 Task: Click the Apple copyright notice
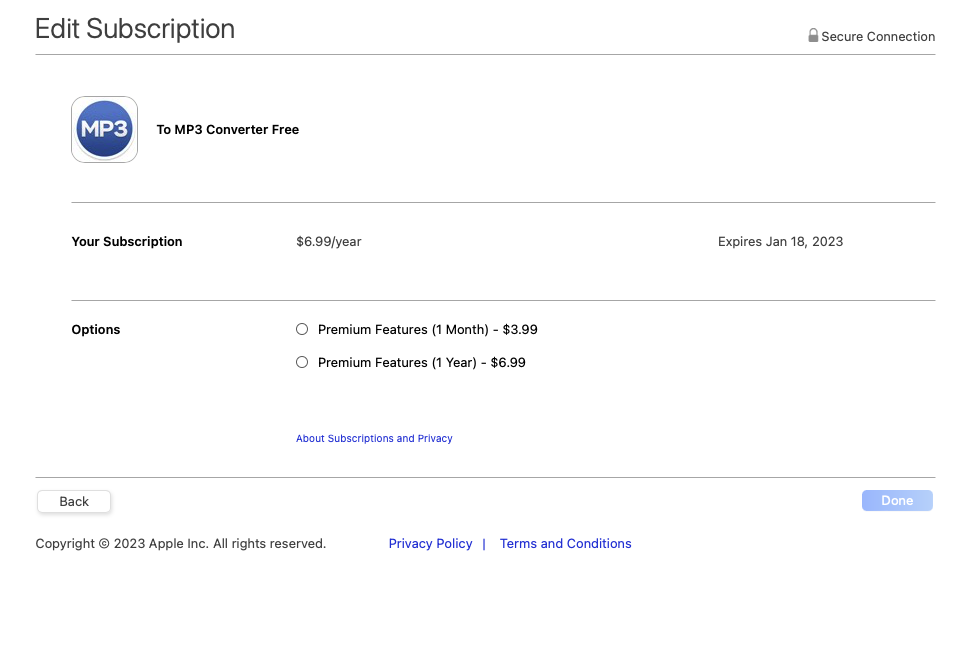click(x=180, y=543)
